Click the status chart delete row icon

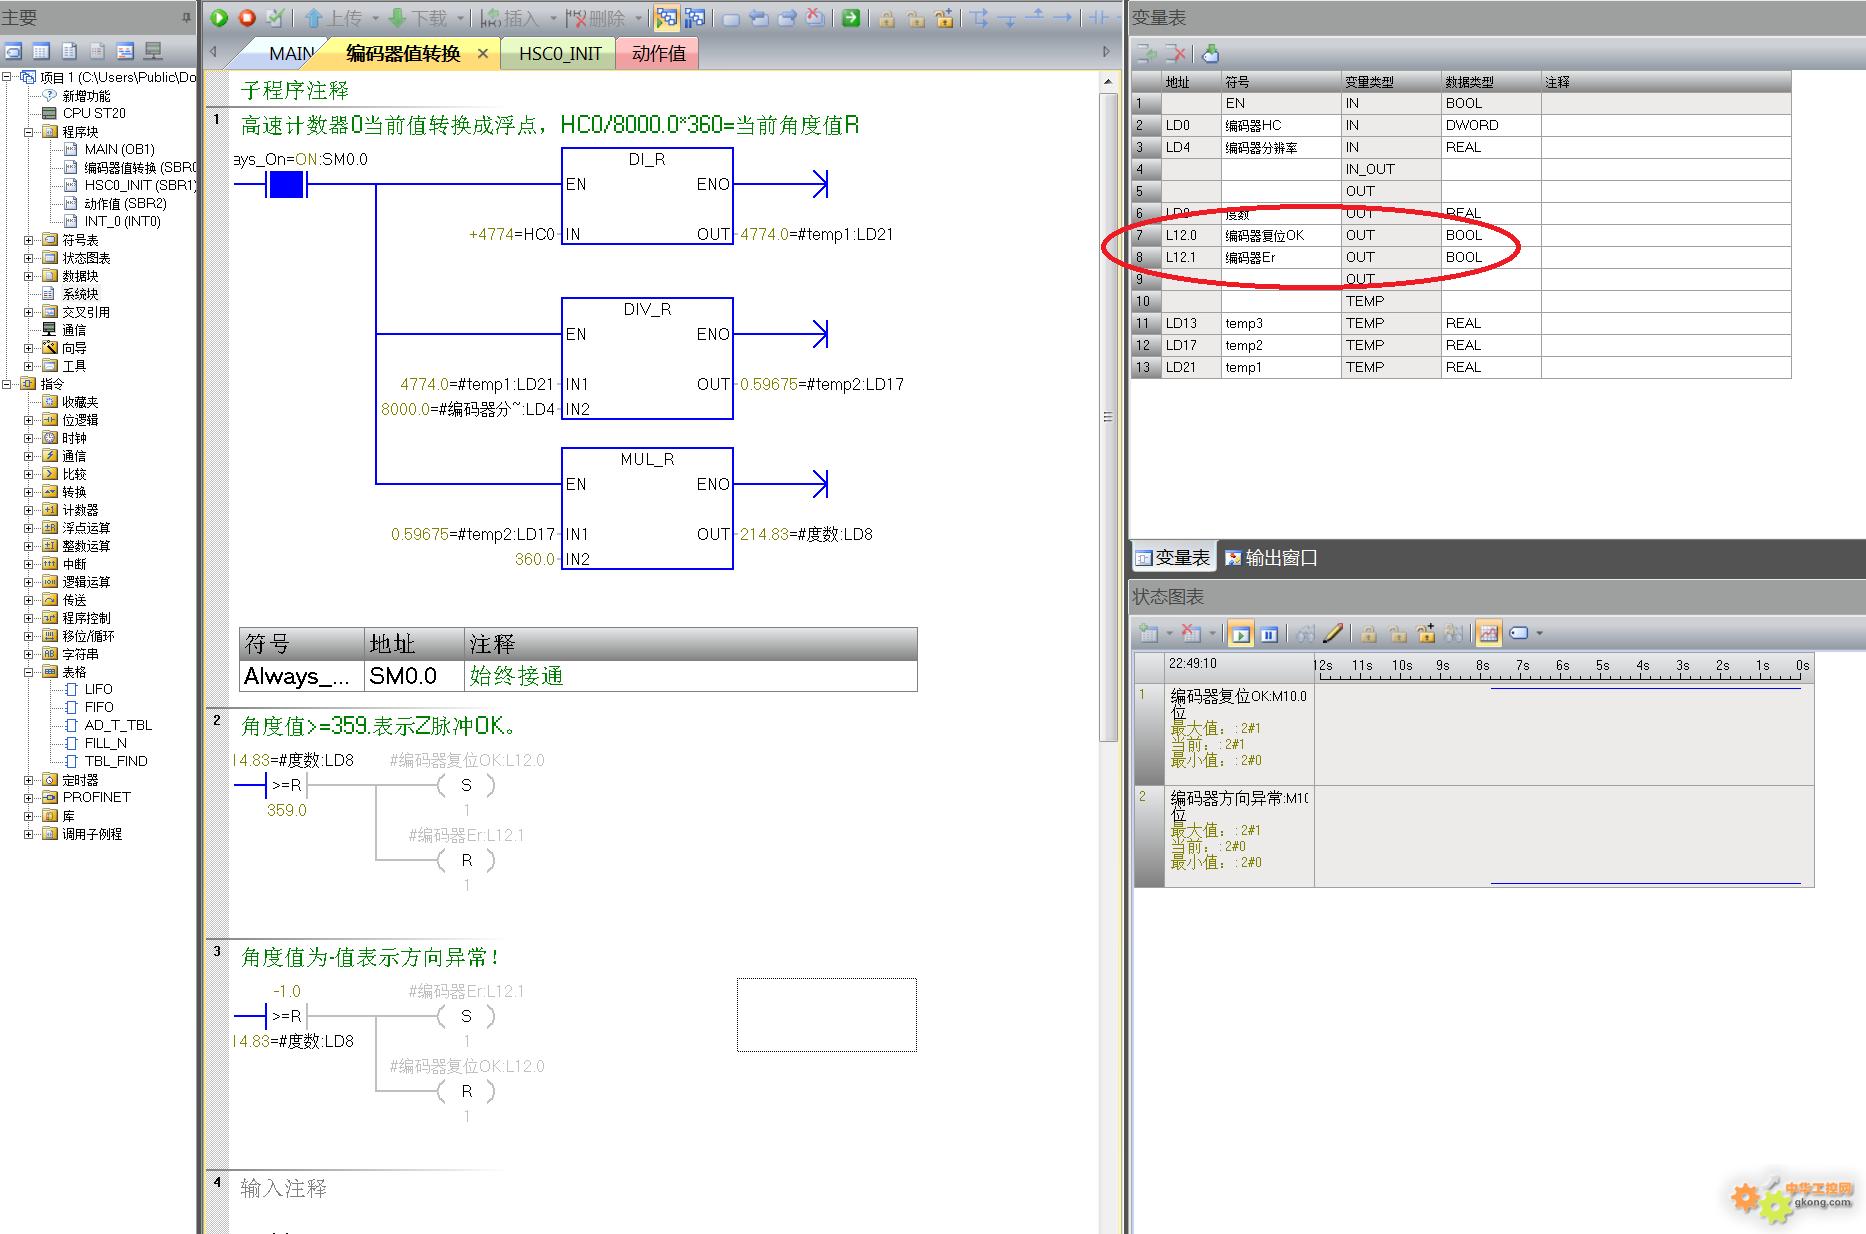click(1190, 633)
